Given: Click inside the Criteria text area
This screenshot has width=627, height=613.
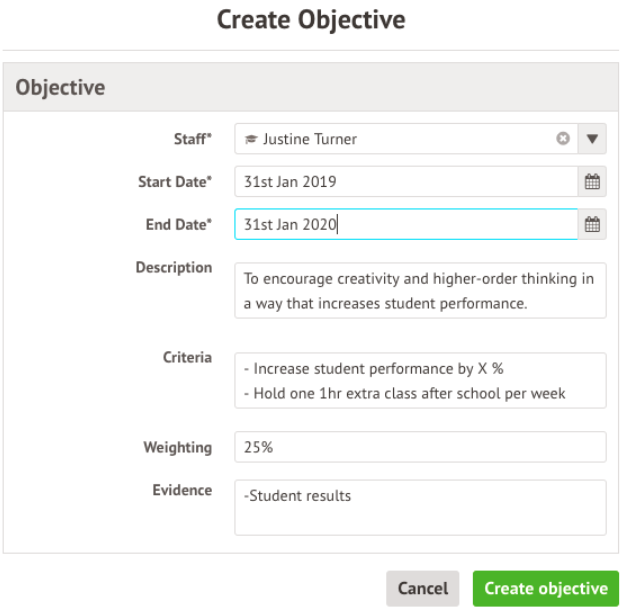Looking at the screenshot, I should [420, 380].
